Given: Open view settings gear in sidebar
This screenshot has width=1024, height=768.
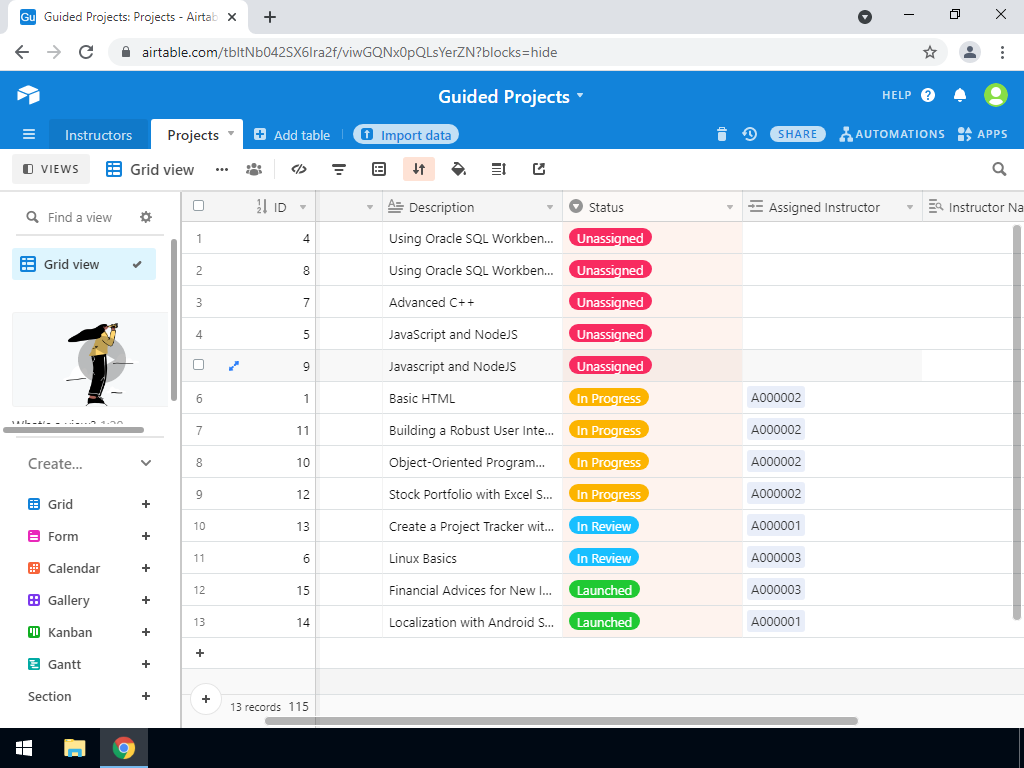Looking at the screenshot, I should point(146,217).
